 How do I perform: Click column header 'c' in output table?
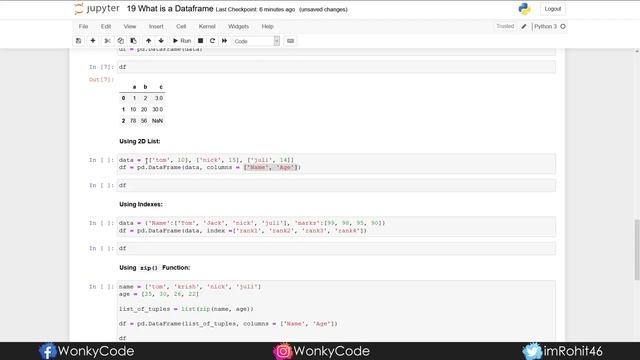tap(161, 87)
